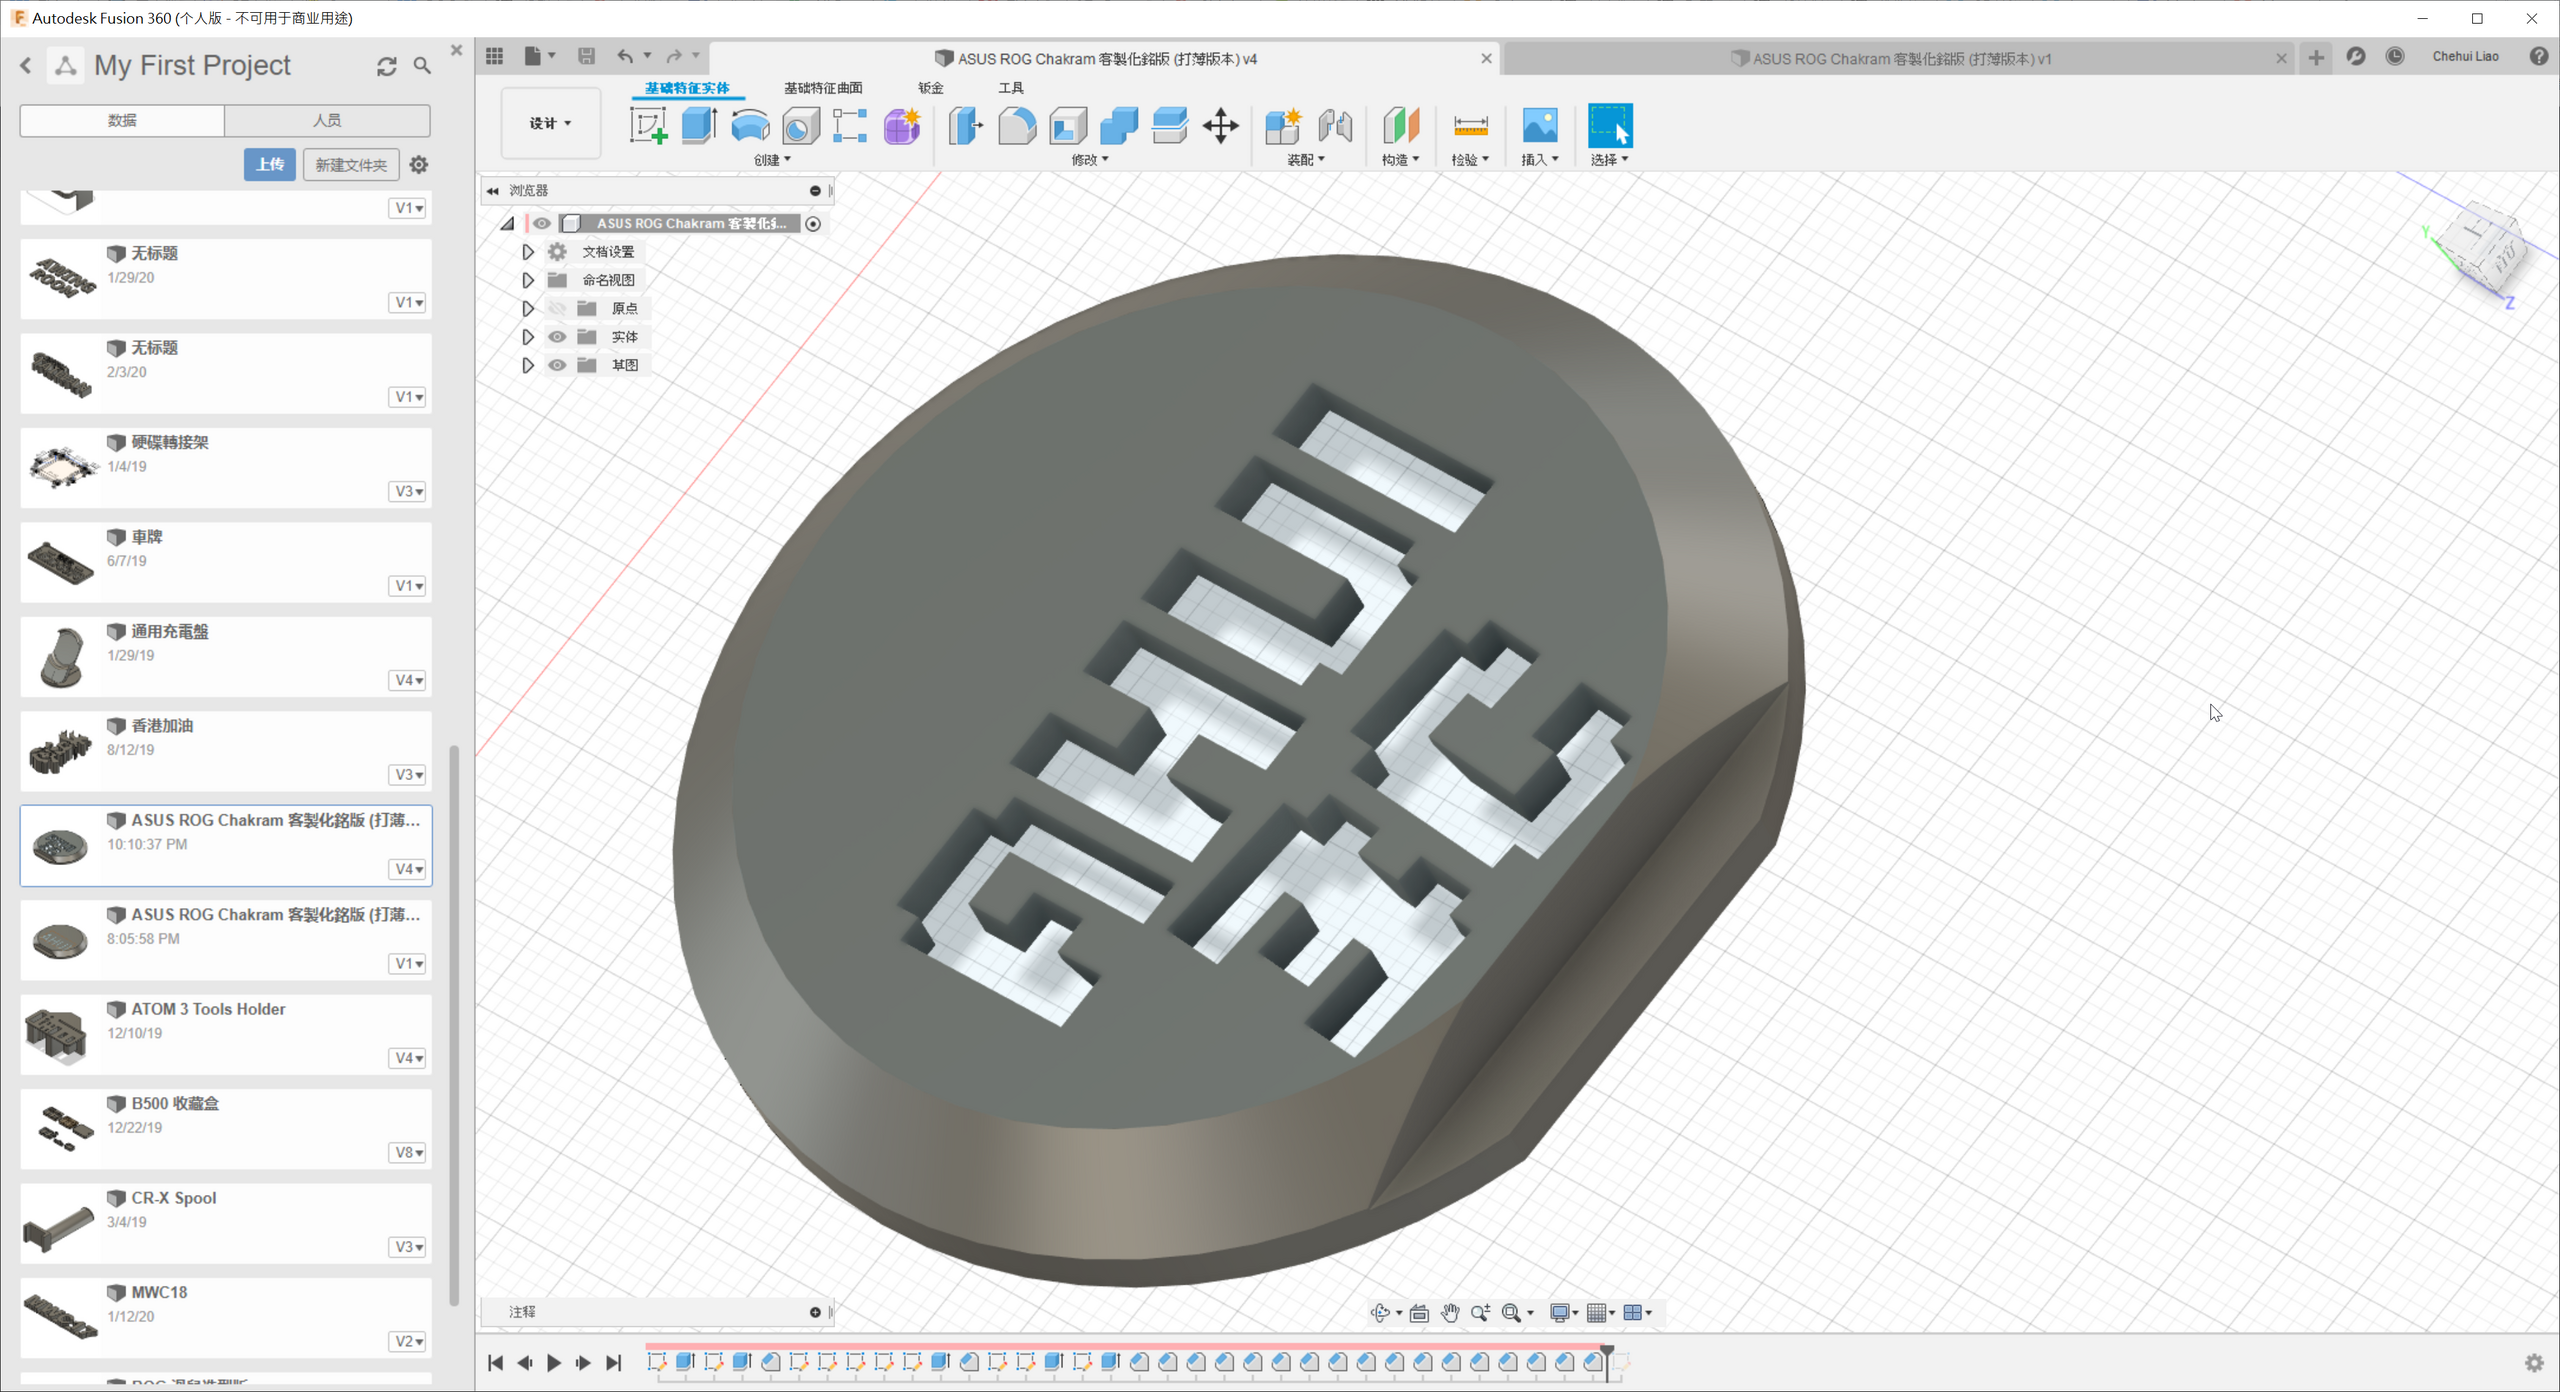This screenshot has height=1392, width=2560.
Task: Click the Extrude tool icon
Action: click(699, 126)
